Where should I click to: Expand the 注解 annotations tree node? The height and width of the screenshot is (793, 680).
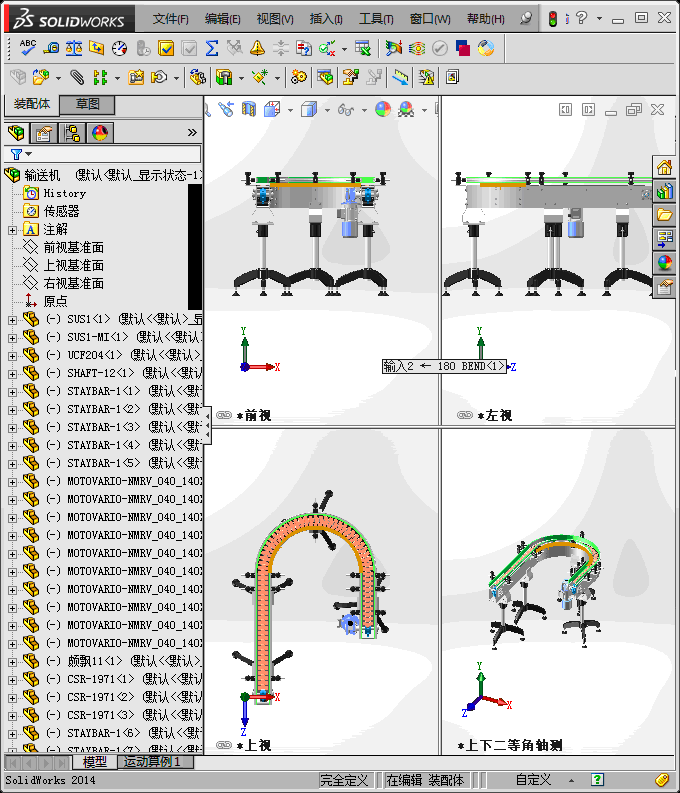click(x=12, y=230)
